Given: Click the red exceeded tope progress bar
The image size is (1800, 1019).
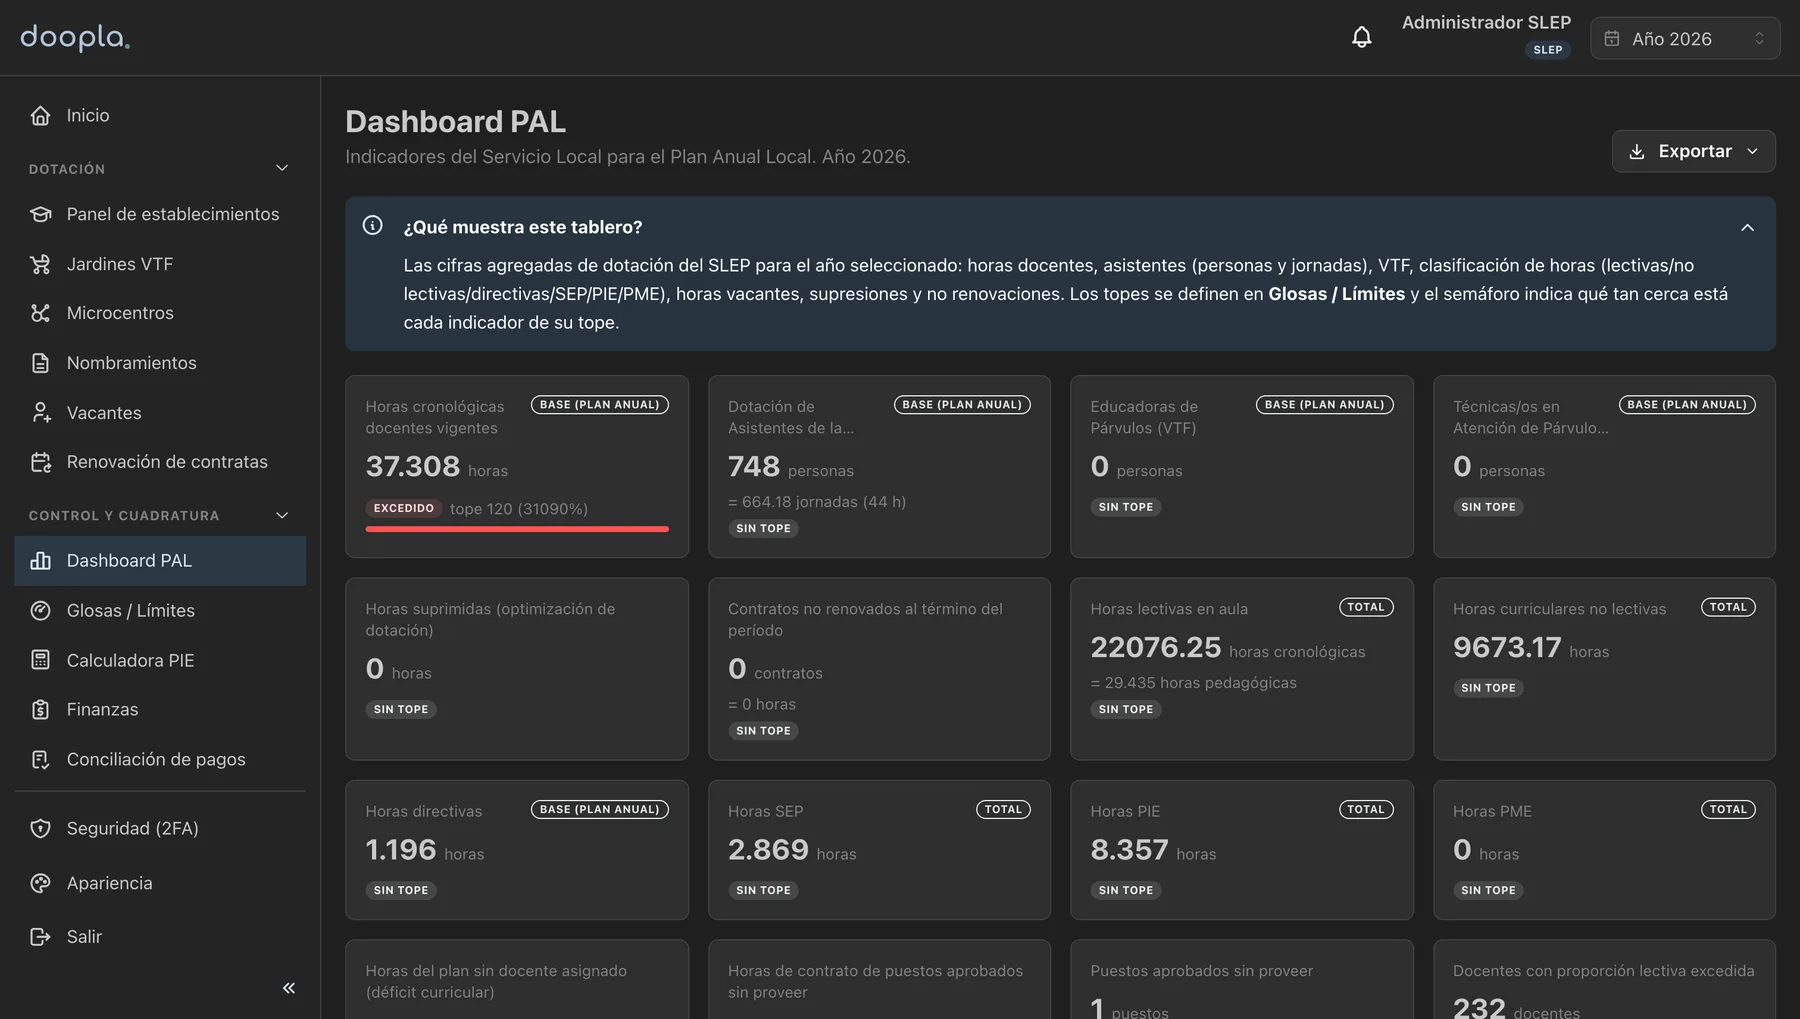Looking at the screenshot, I should click(517, 529).
